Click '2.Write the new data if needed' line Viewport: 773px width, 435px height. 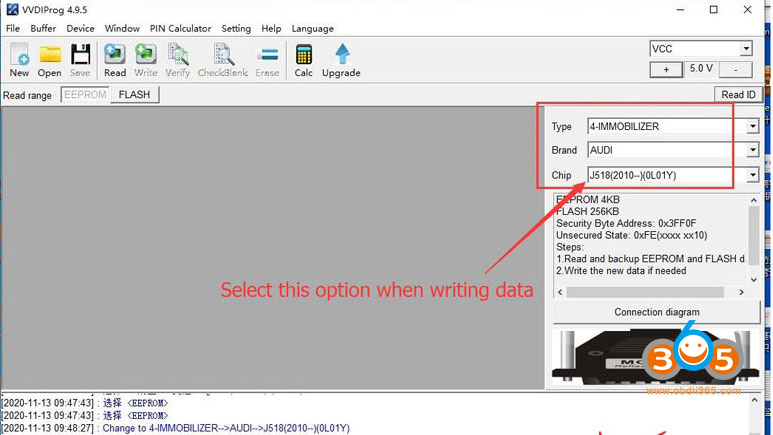[621, 271]
